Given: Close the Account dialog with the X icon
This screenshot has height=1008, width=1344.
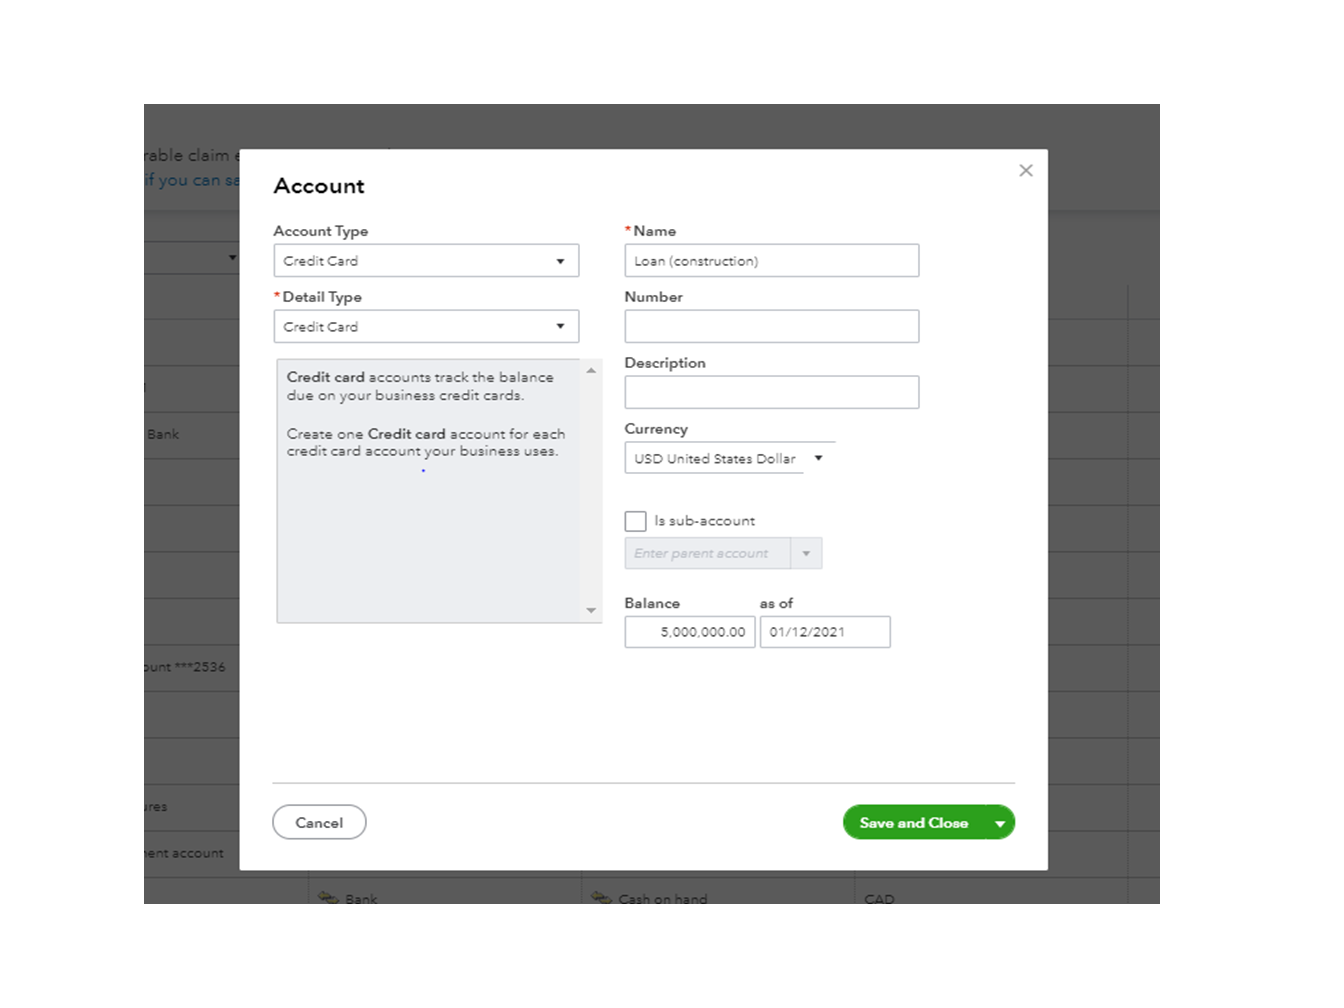Looking at the screenshot, I should pos(1025,171).
